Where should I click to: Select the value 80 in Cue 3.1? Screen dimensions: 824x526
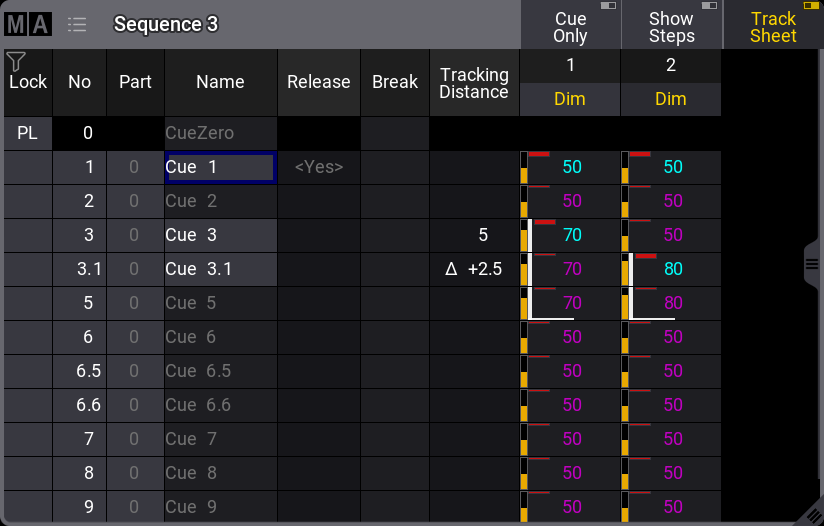(x=672, y=269)
